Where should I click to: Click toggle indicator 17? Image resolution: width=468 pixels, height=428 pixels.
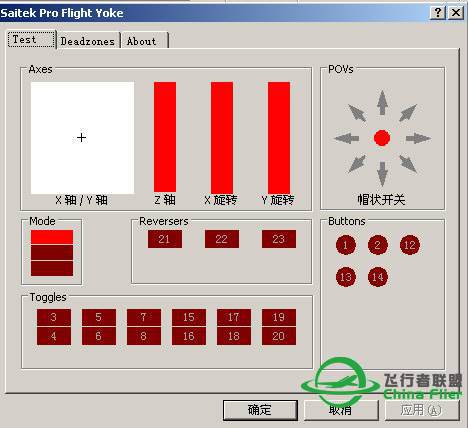[234, 317]
